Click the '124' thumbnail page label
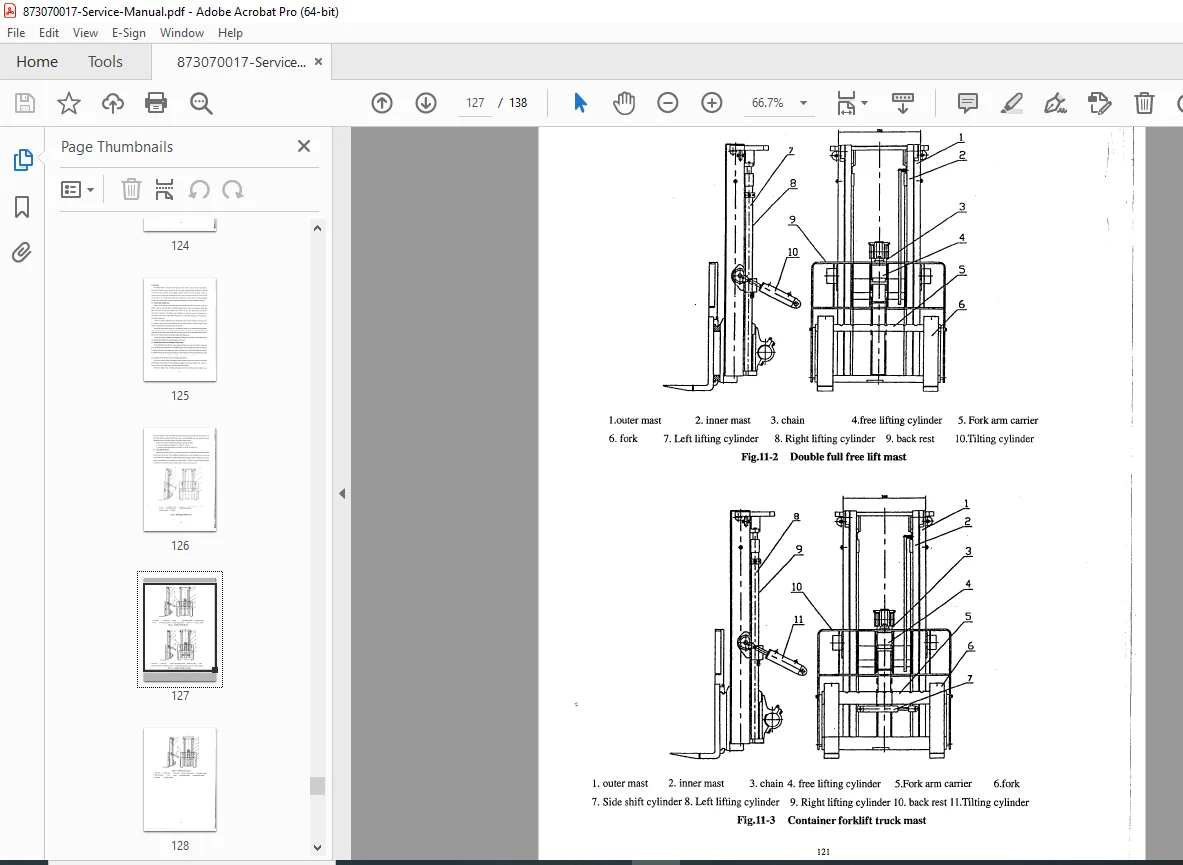 click(180, 246)
